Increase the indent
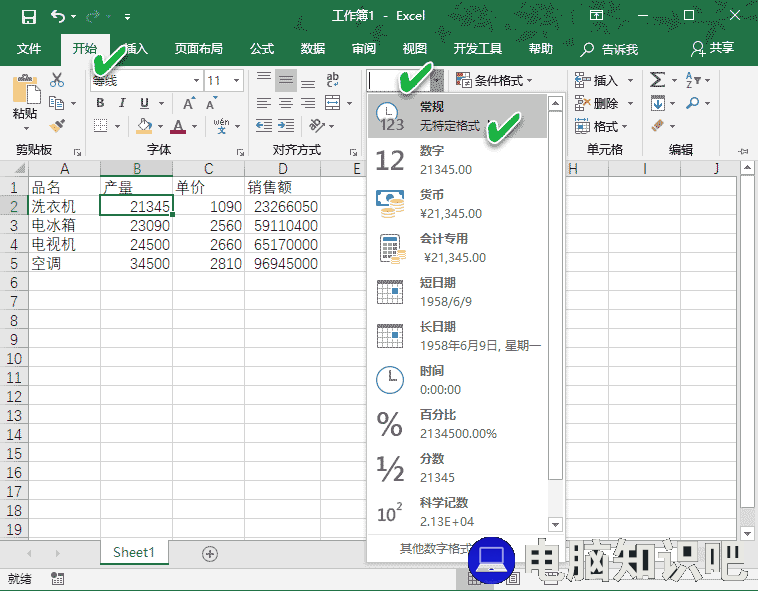This screenshot has height=591, width=758. pos(286,126)
